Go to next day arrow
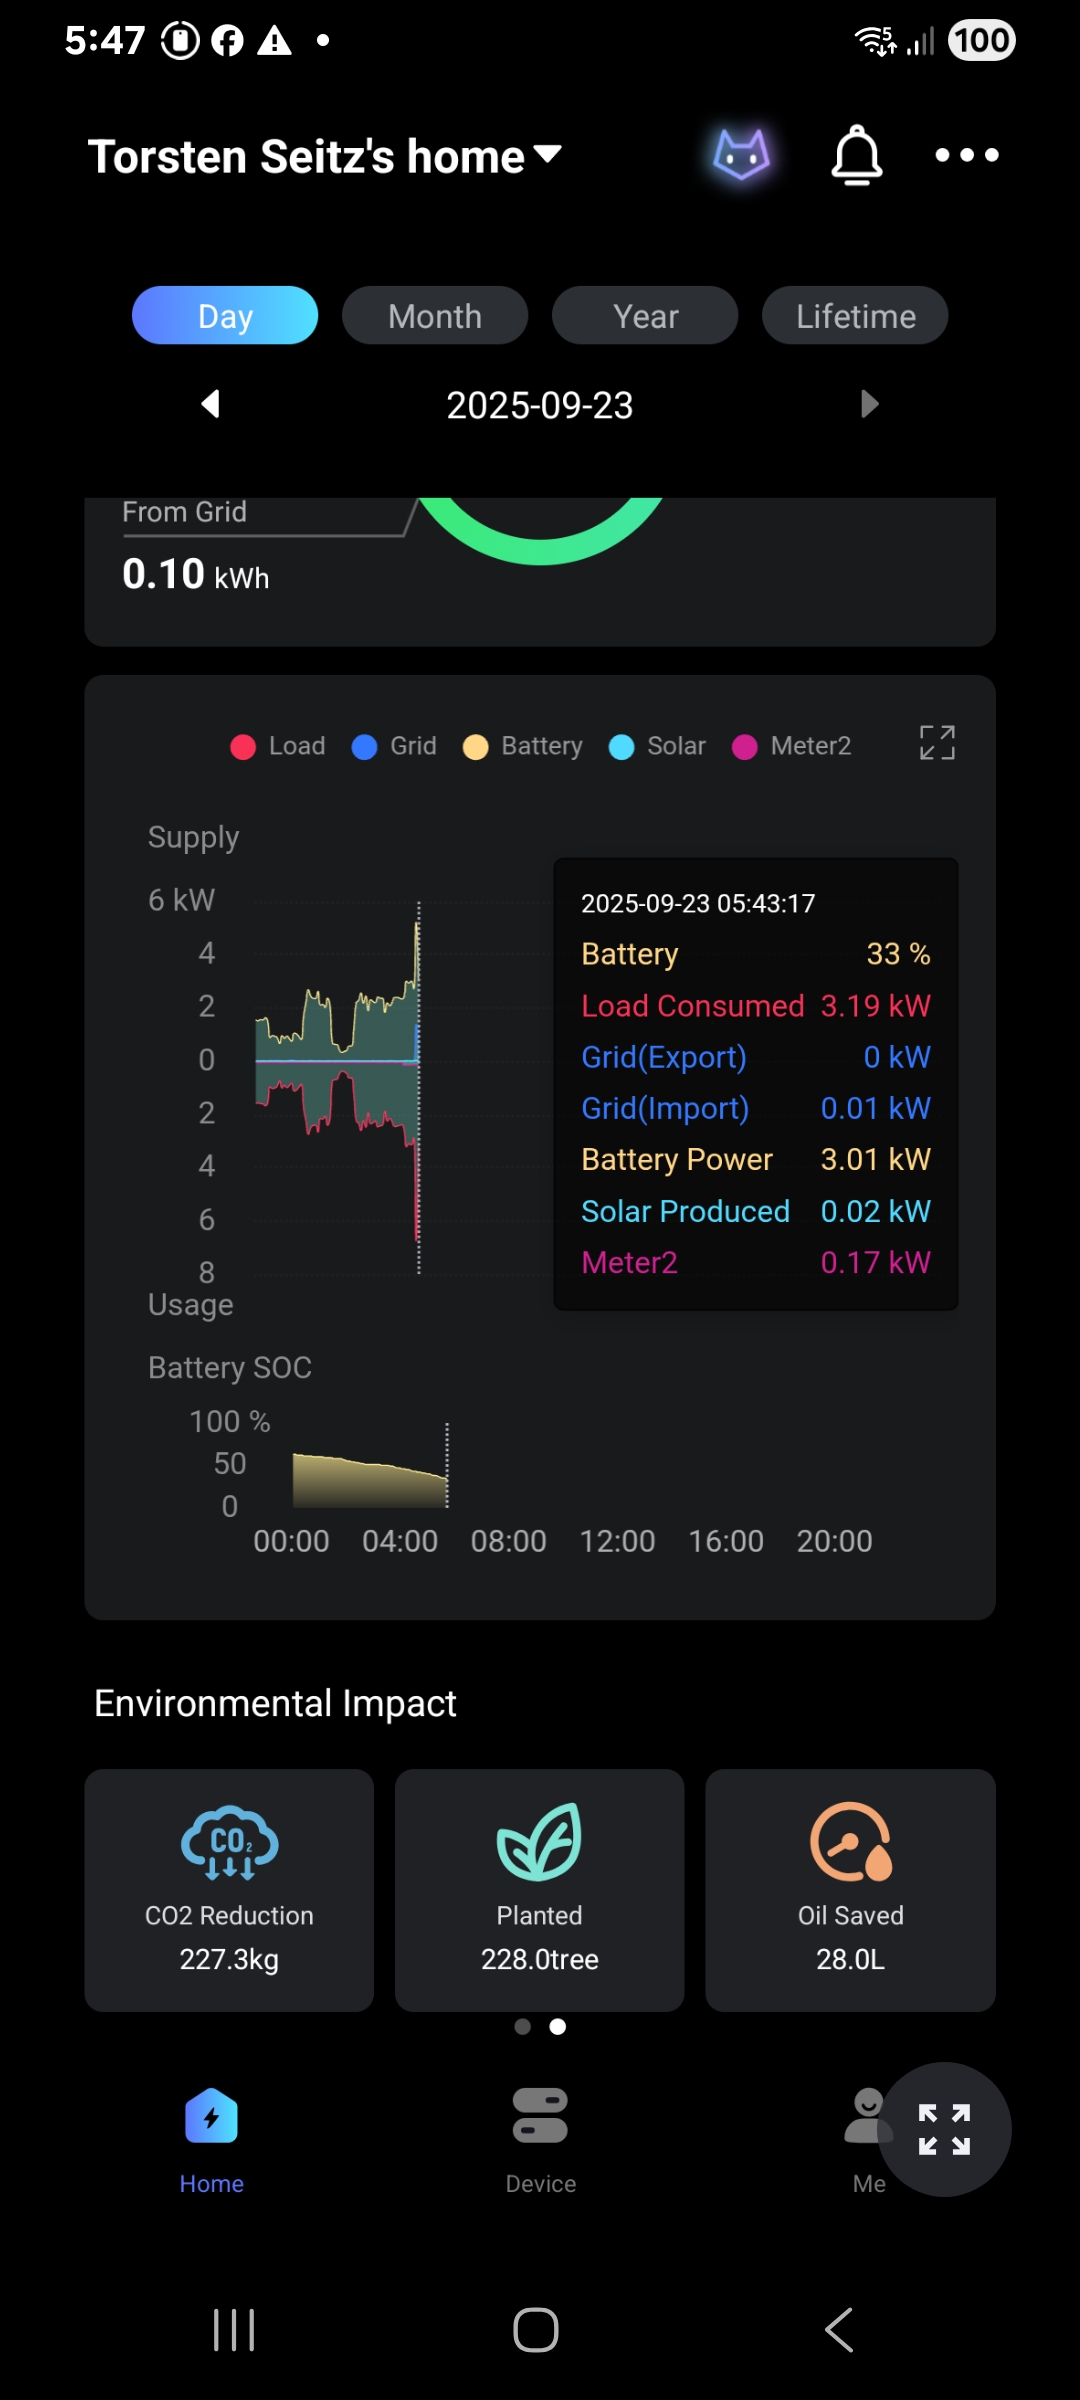Screen dimensions: 1080x2400 (x=869, y=404)
